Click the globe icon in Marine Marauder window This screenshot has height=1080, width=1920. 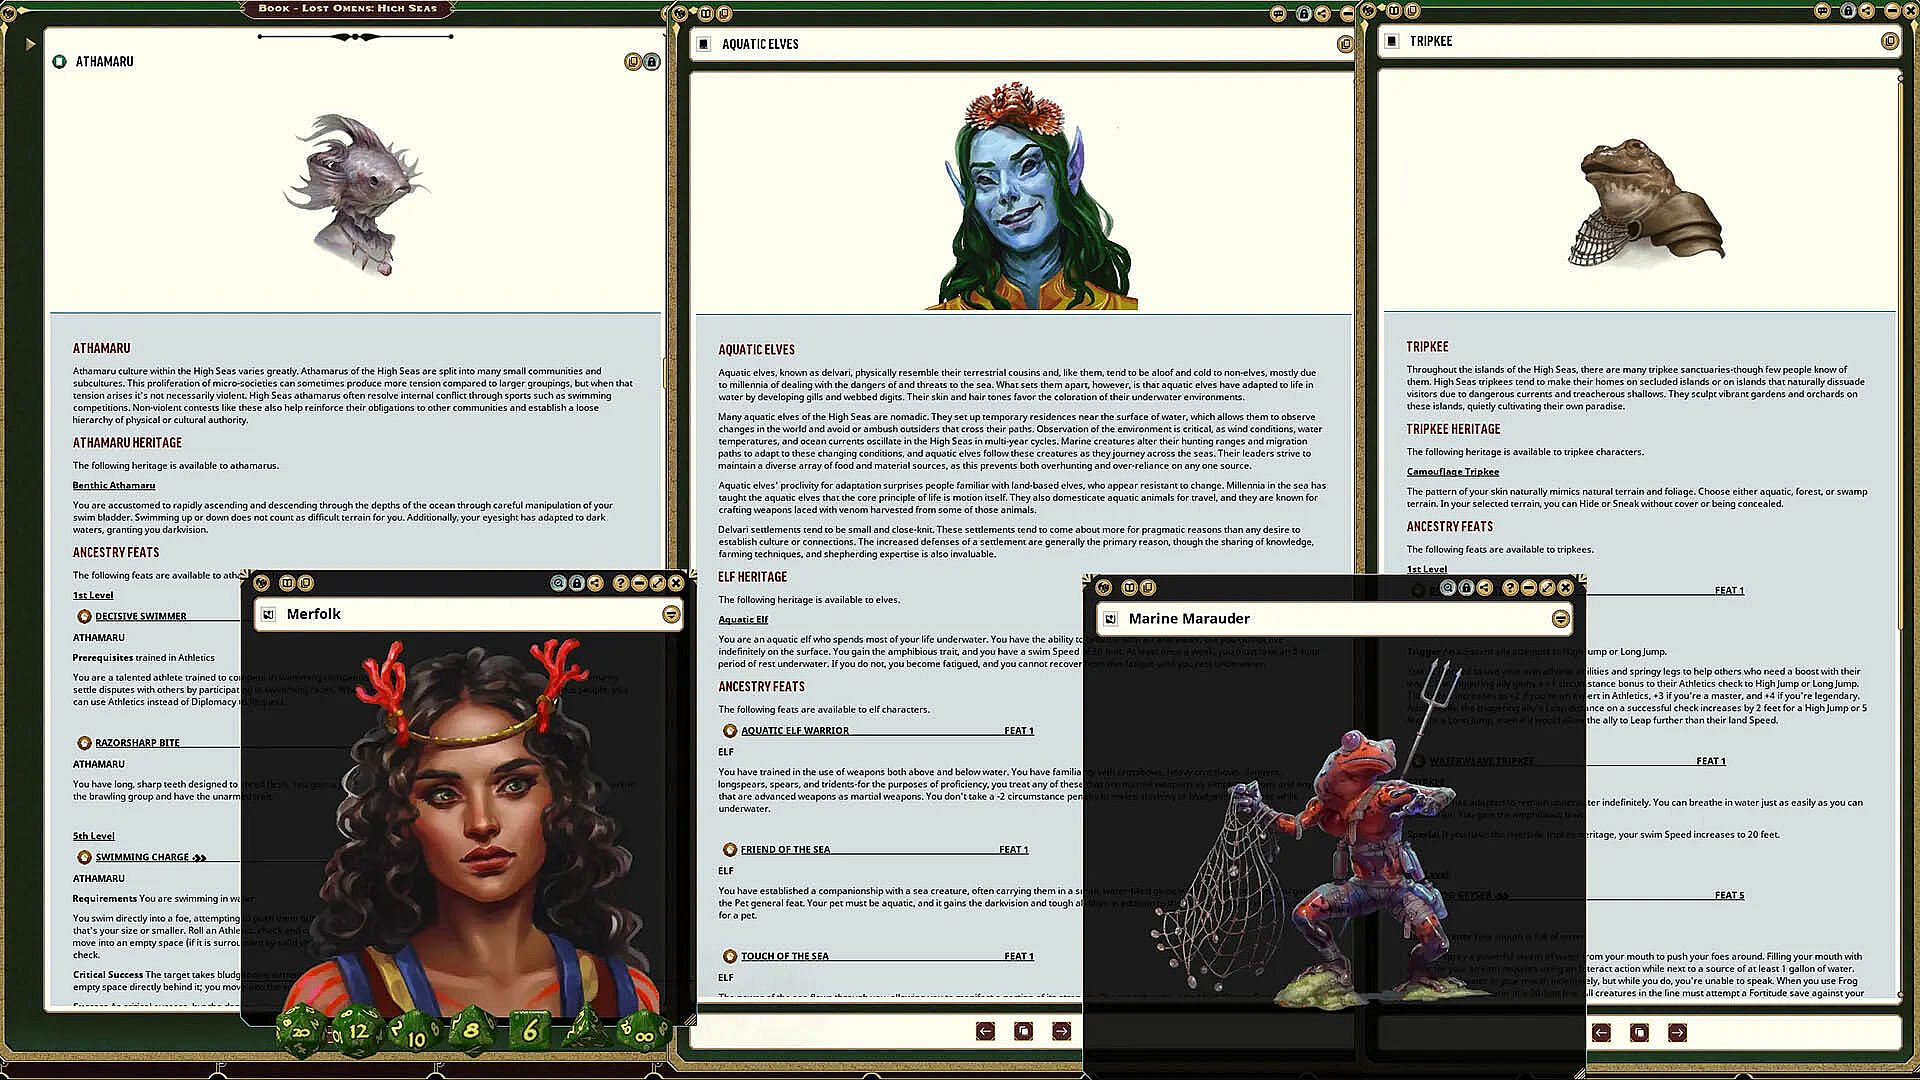click(1104, 587)
